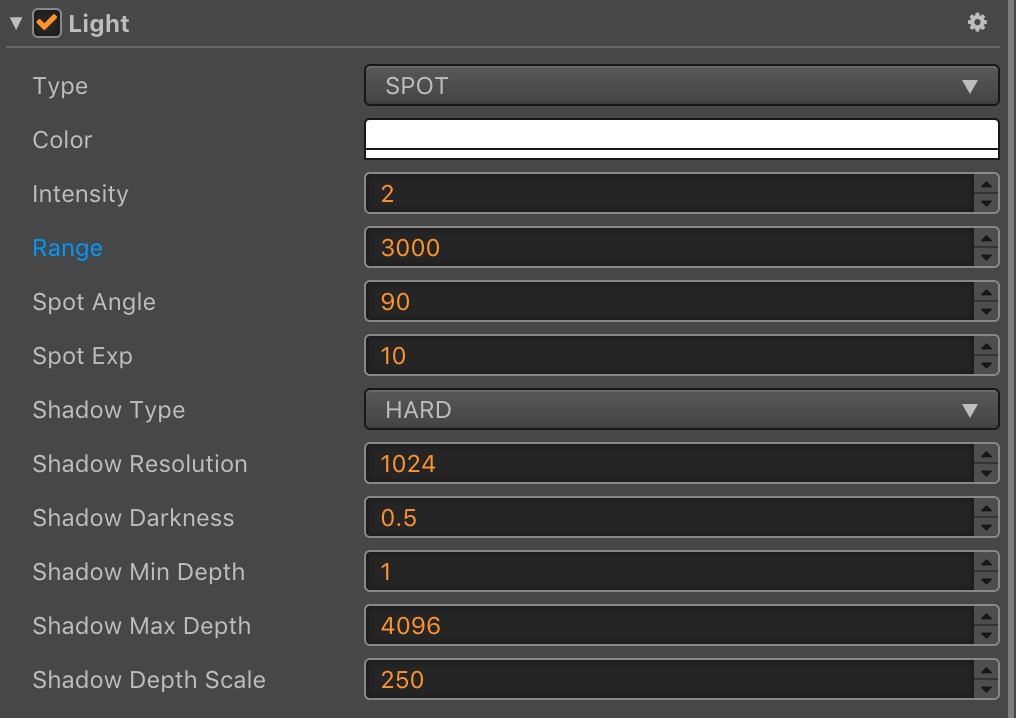Click the Spot Angle property label
The width and height of the screenshot is (1016, 718).
(x=94, y=303)
